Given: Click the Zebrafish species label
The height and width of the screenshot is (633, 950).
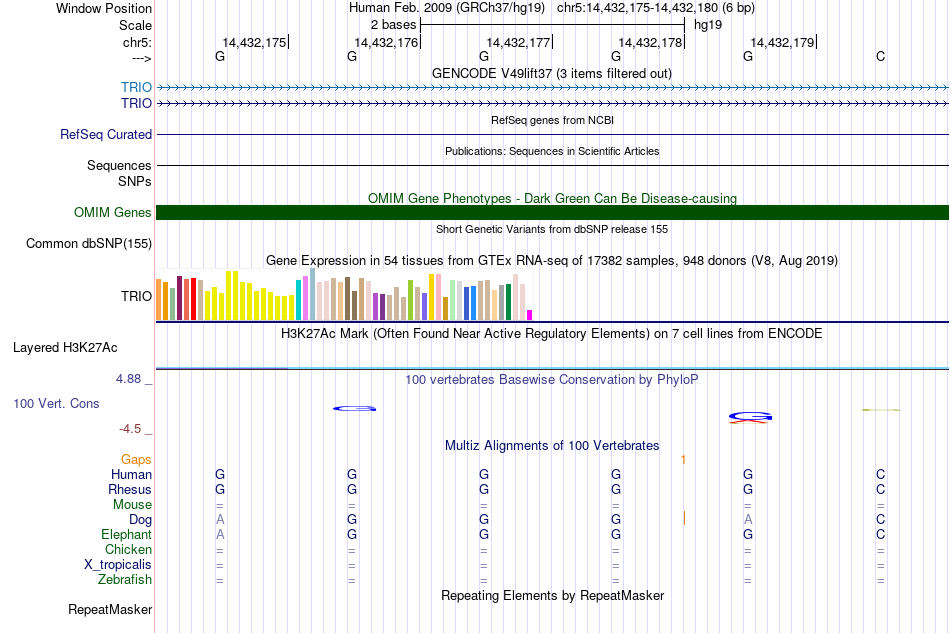Looking at the screenshot, I should pos(125,580).
